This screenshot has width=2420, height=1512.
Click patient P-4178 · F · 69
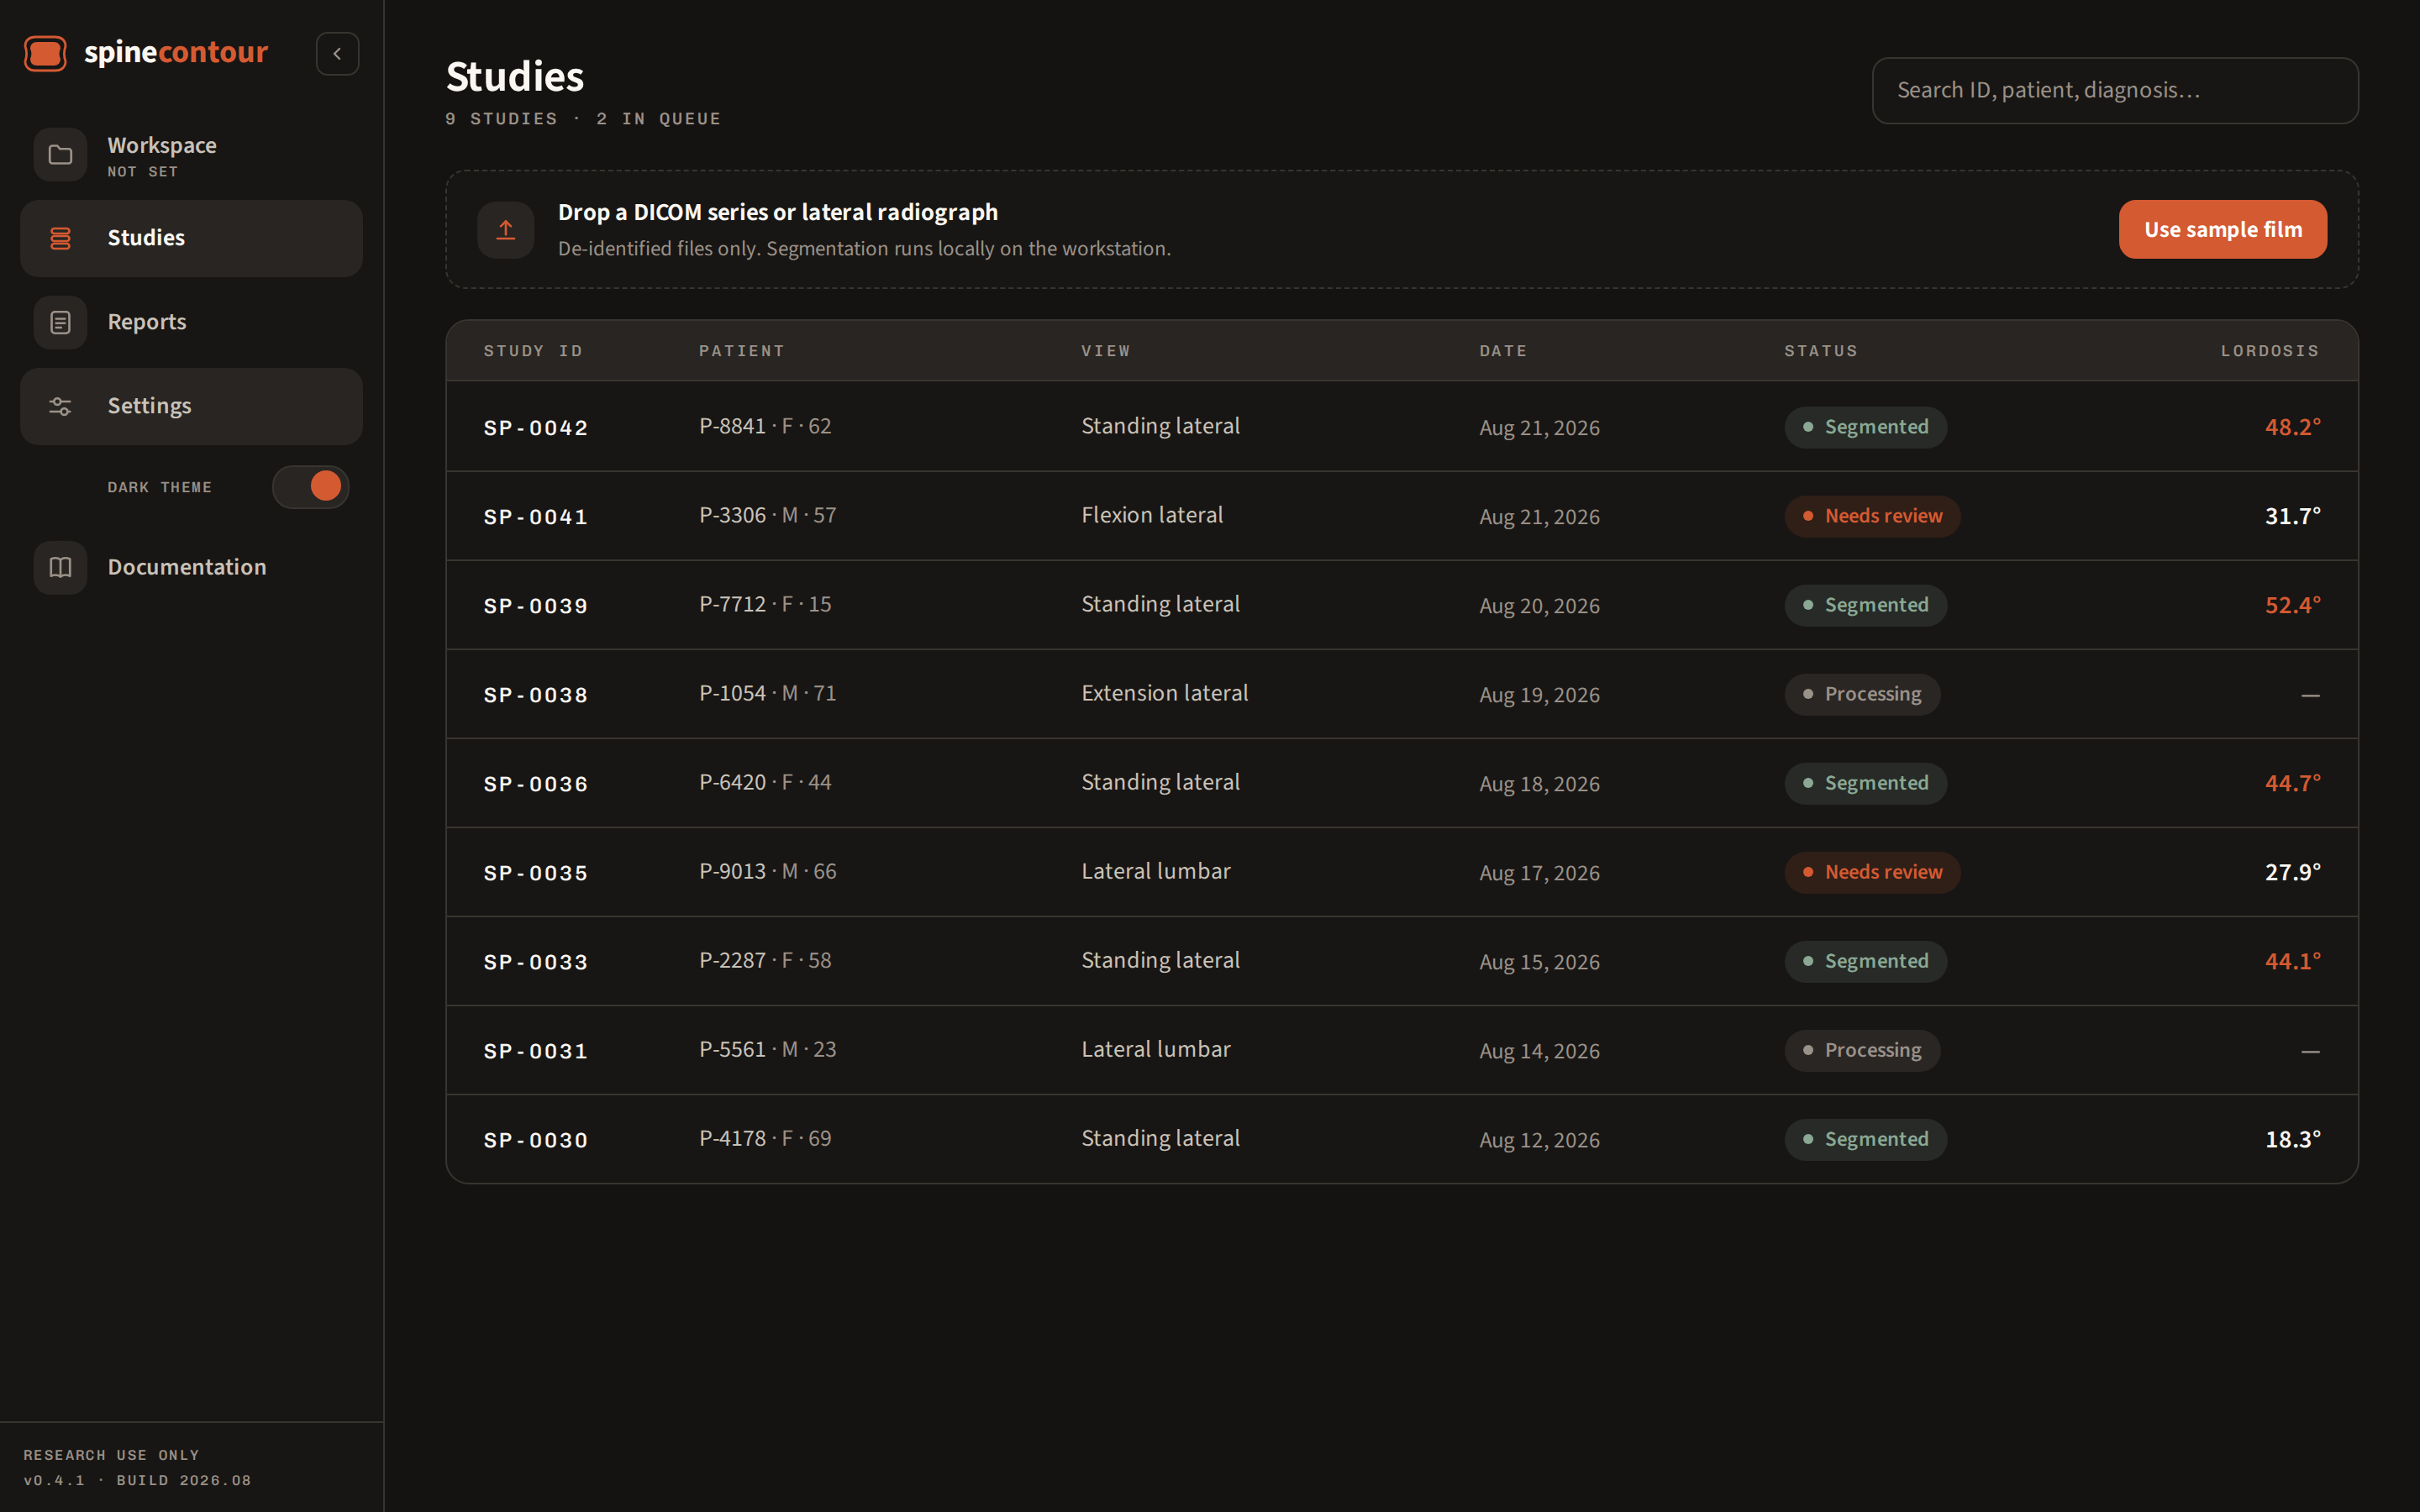click(765, 1138)
